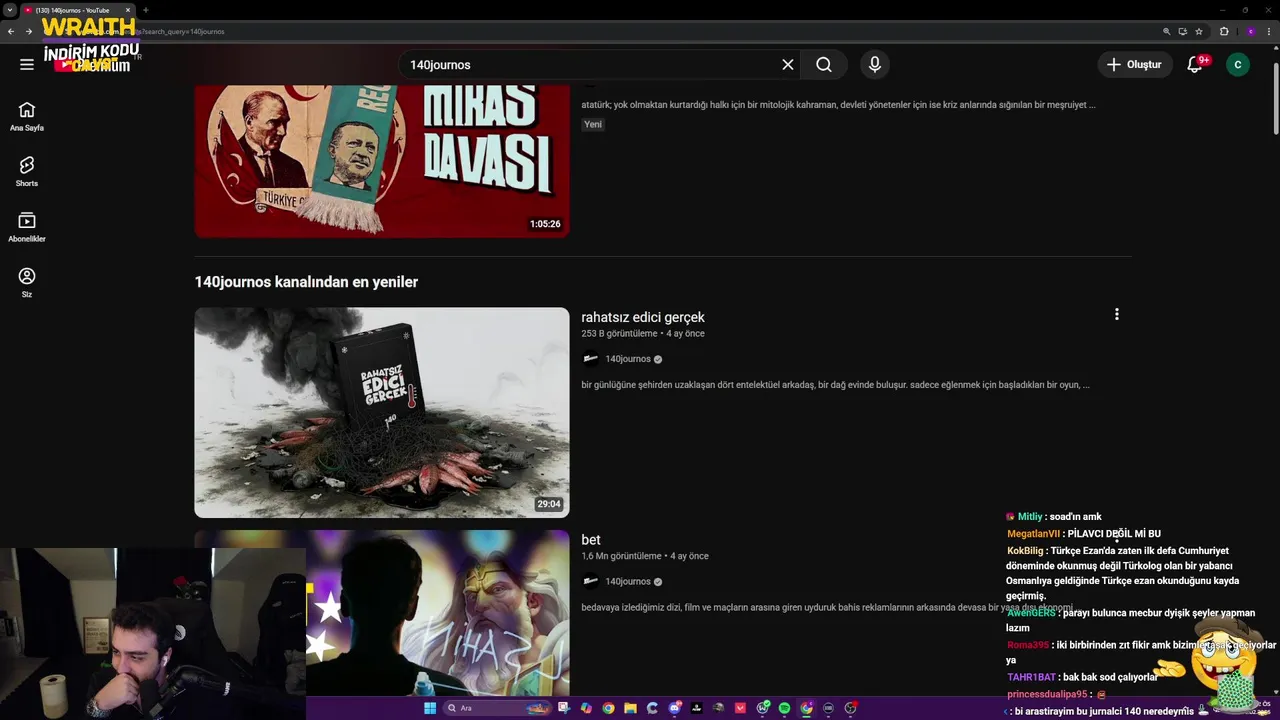Click the 140journos kanalından en yeniler heading
The width and height of the screenshot is (1280, 720).
tap(306, 282)
